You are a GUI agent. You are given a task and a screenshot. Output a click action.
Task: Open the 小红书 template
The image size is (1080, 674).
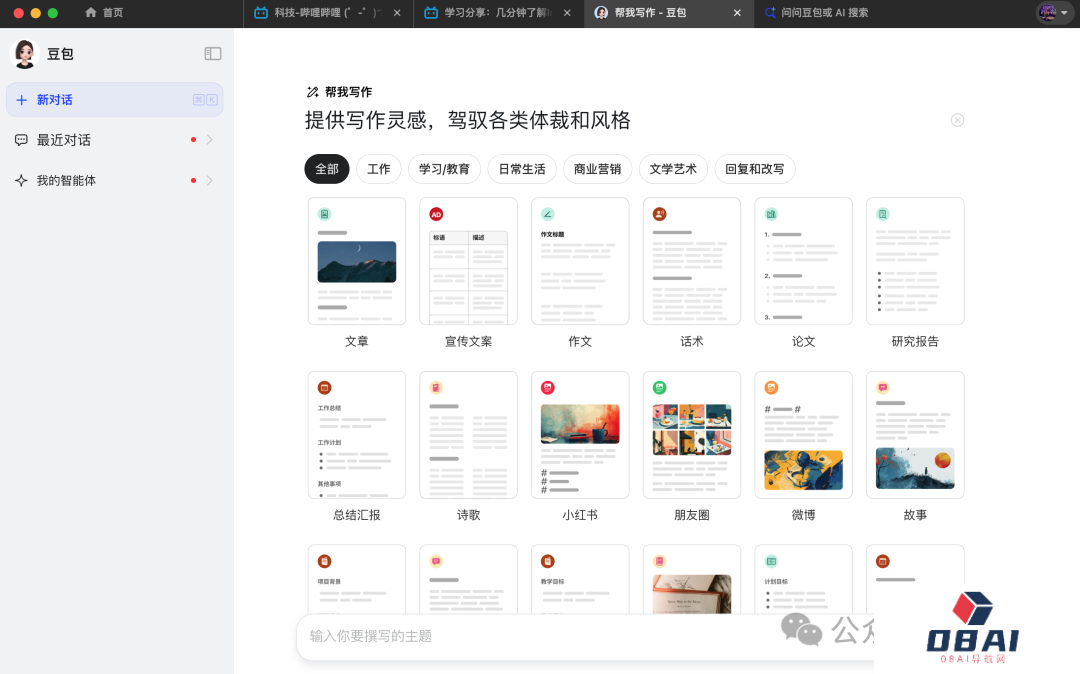click(580, 435)
